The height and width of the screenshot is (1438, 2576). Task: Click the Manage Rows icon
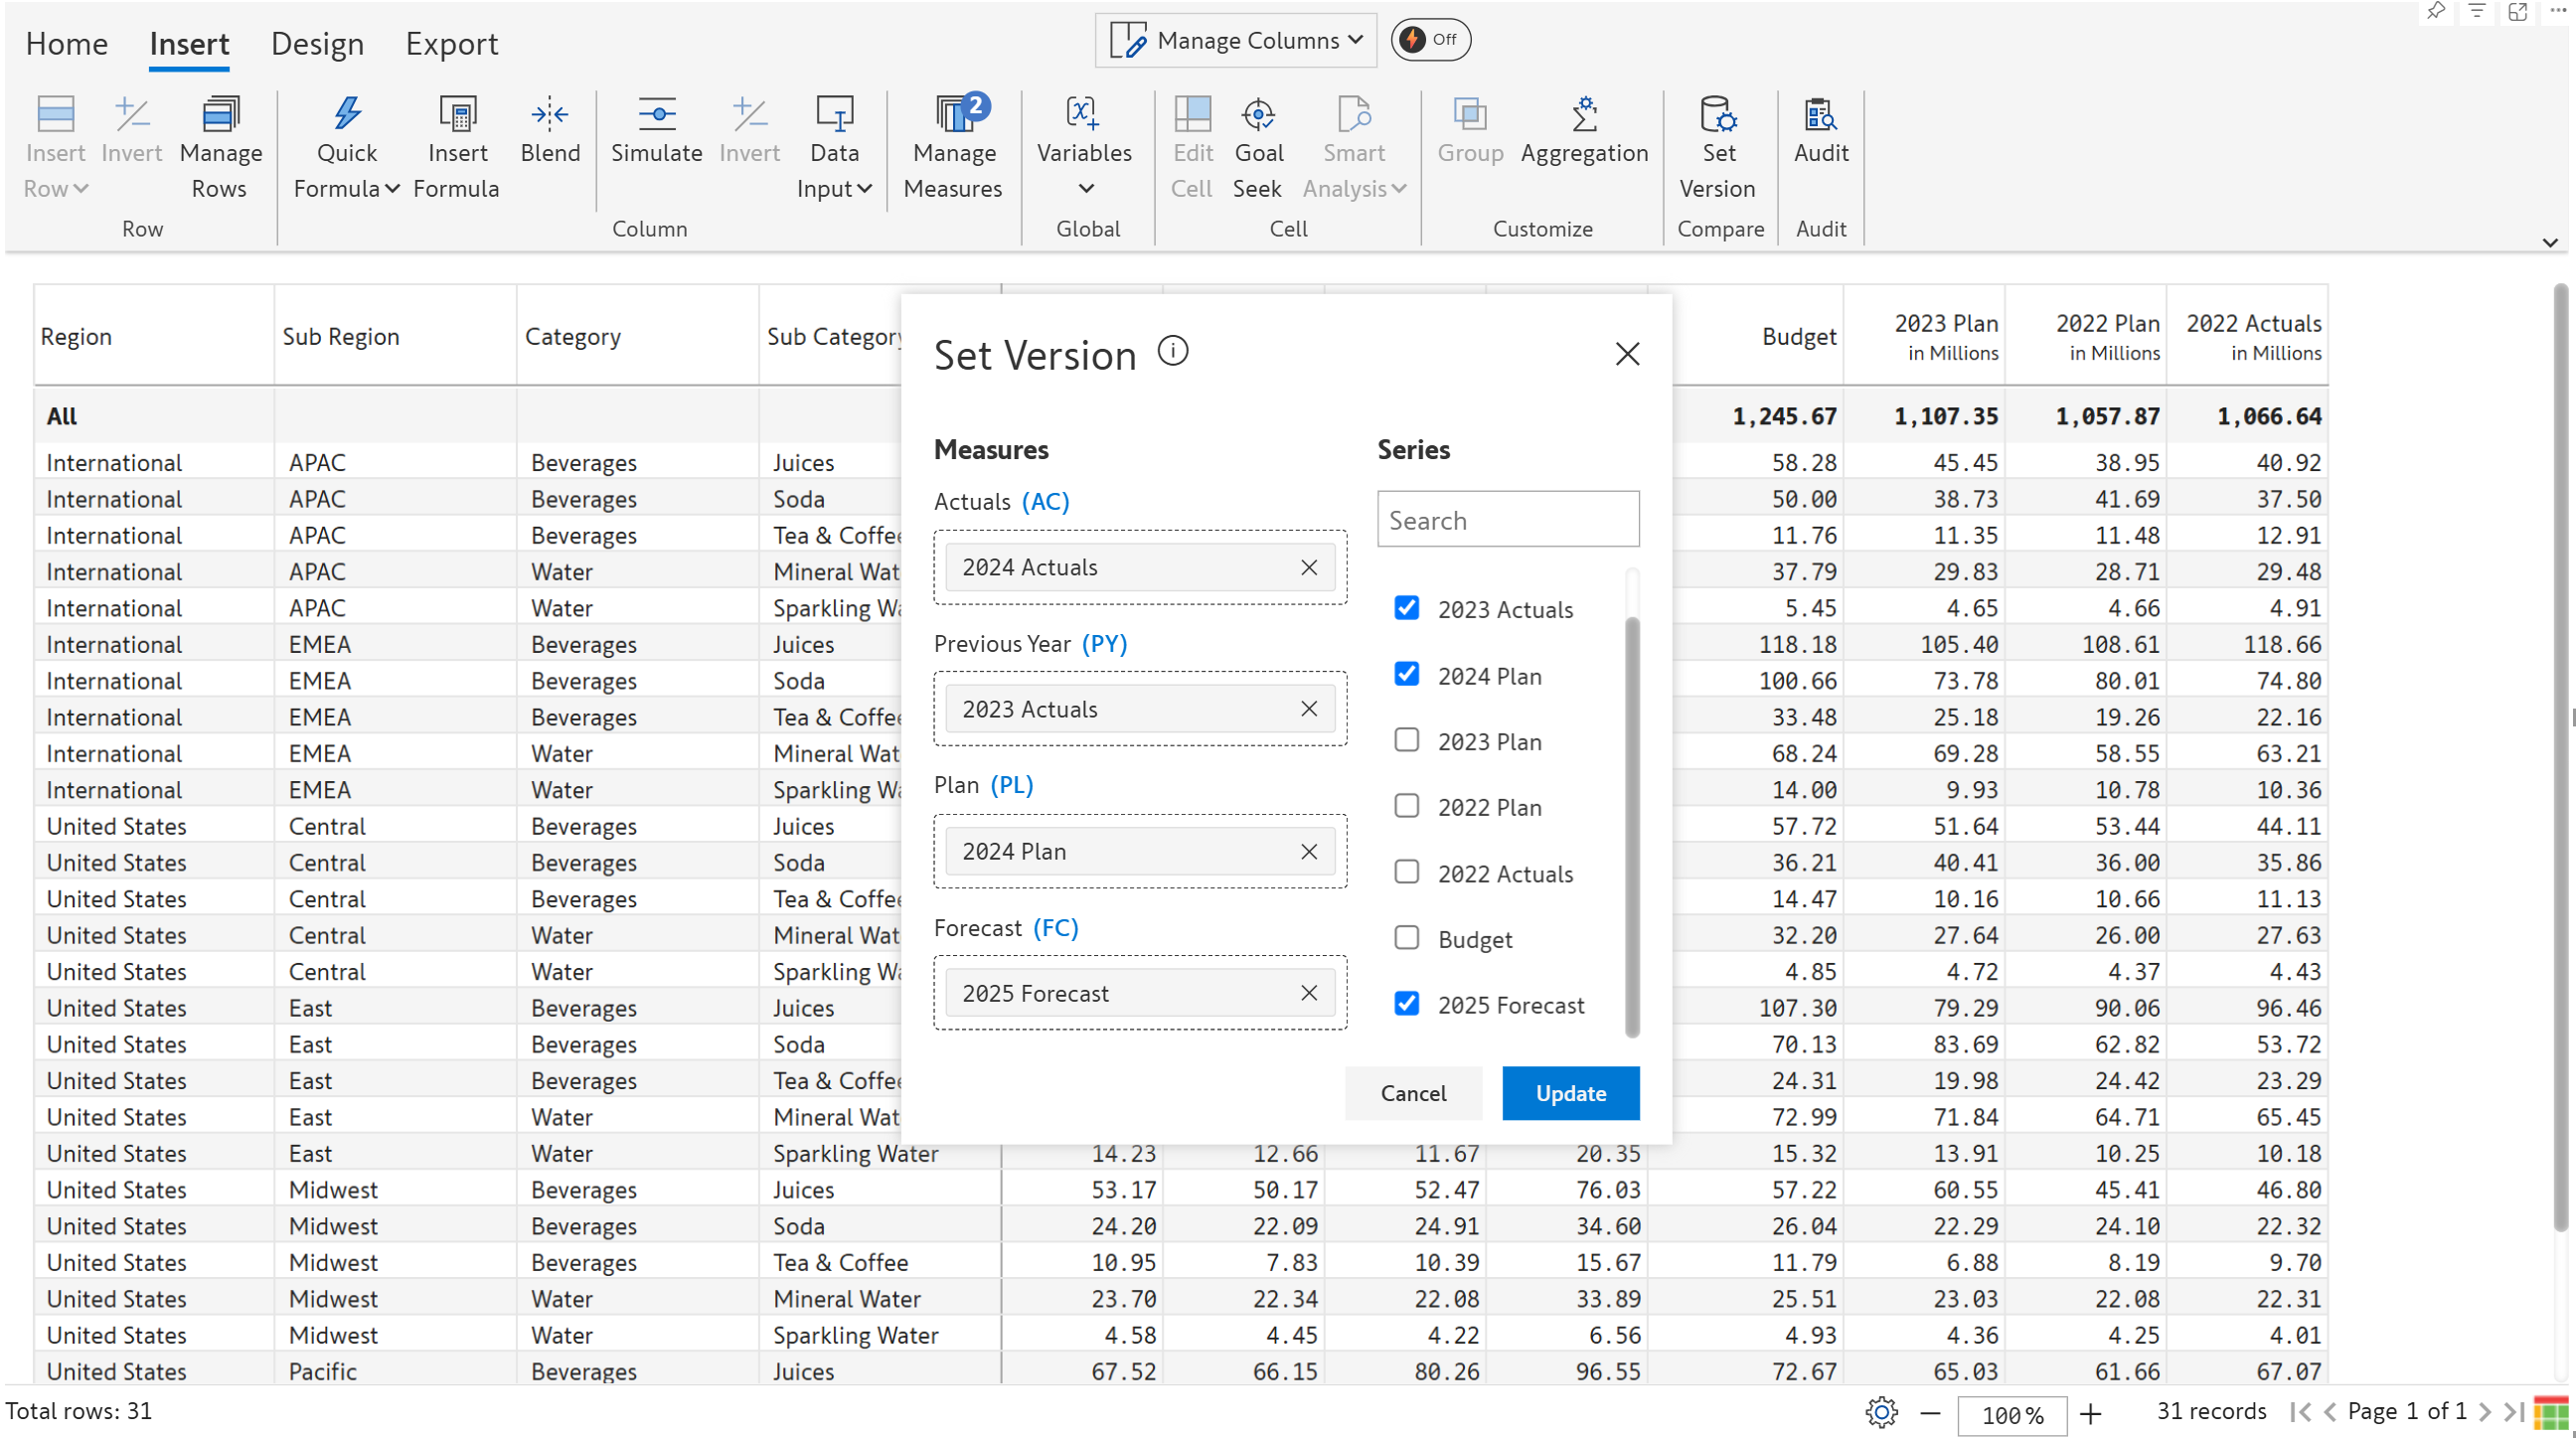coord(220,116)
